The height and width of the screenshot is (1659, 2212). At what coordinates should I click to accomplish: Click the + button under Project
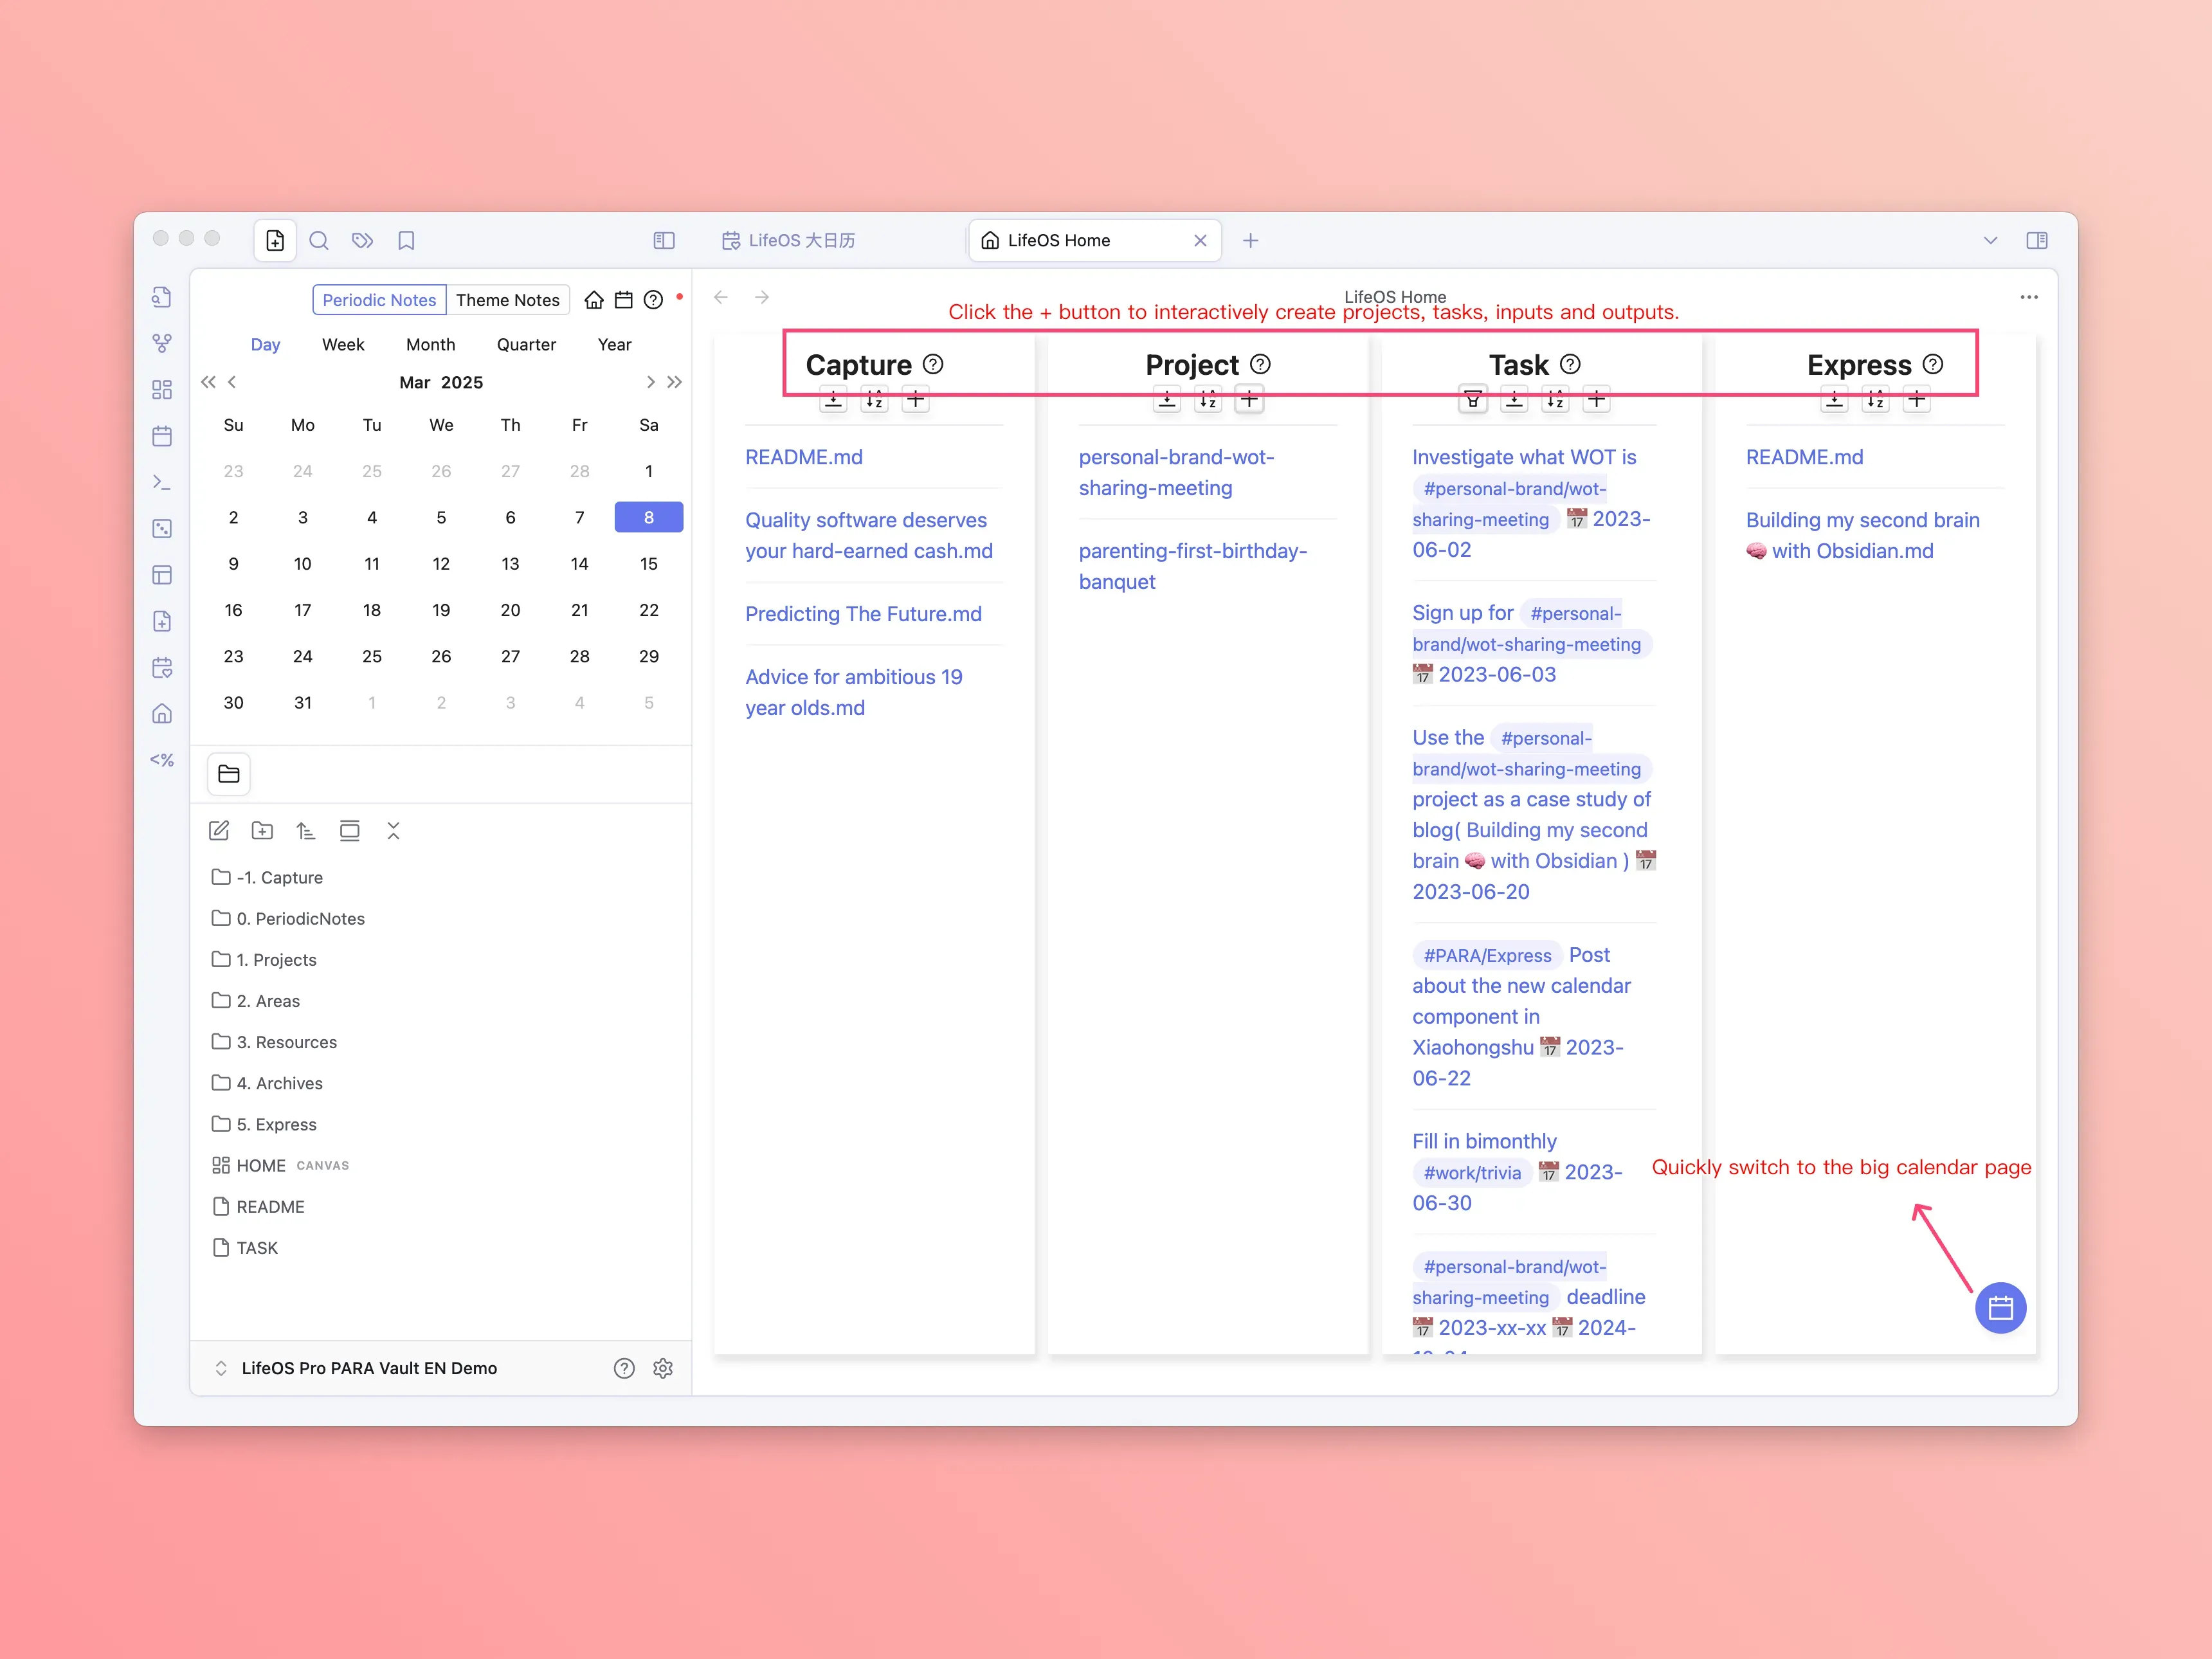[x=1249, y=400]
